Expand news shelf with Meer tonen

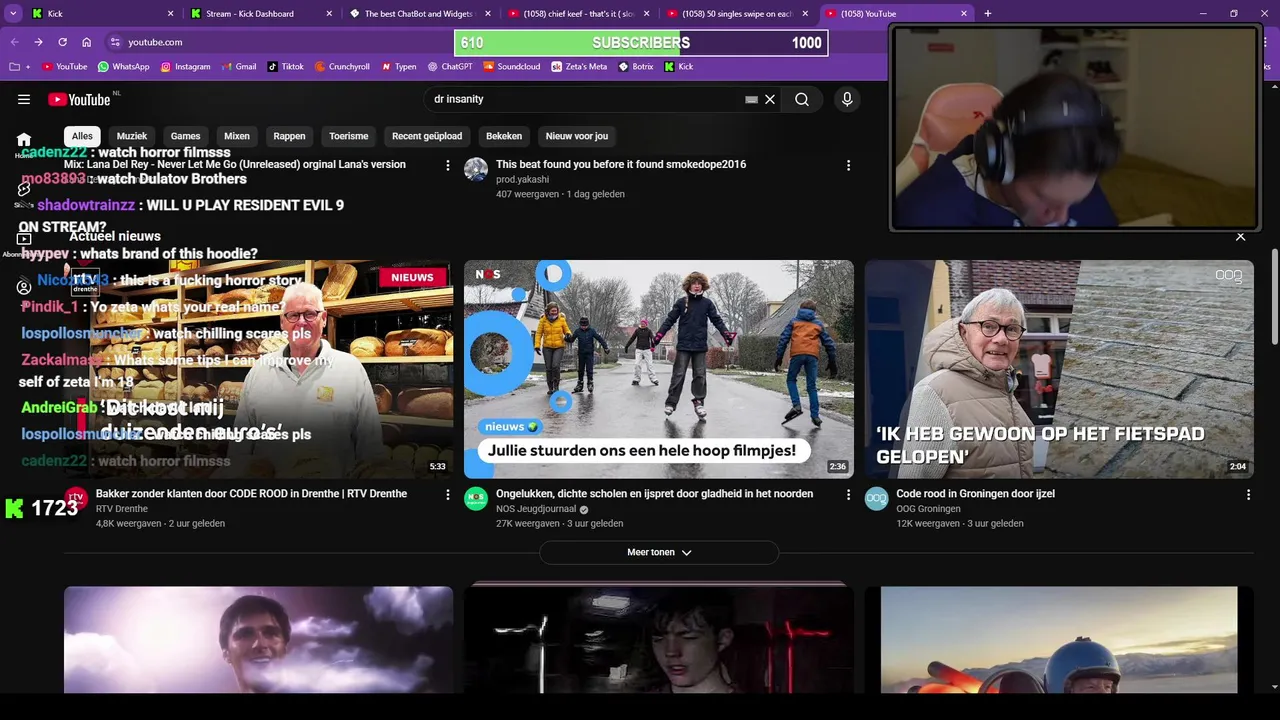[659, 552]
